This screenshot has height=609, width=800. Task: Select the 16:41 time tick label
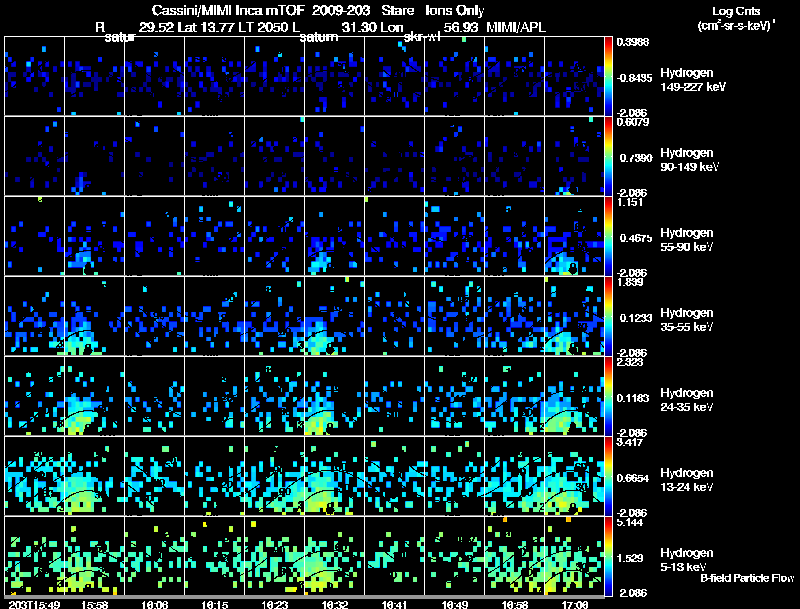click(394, 604)
